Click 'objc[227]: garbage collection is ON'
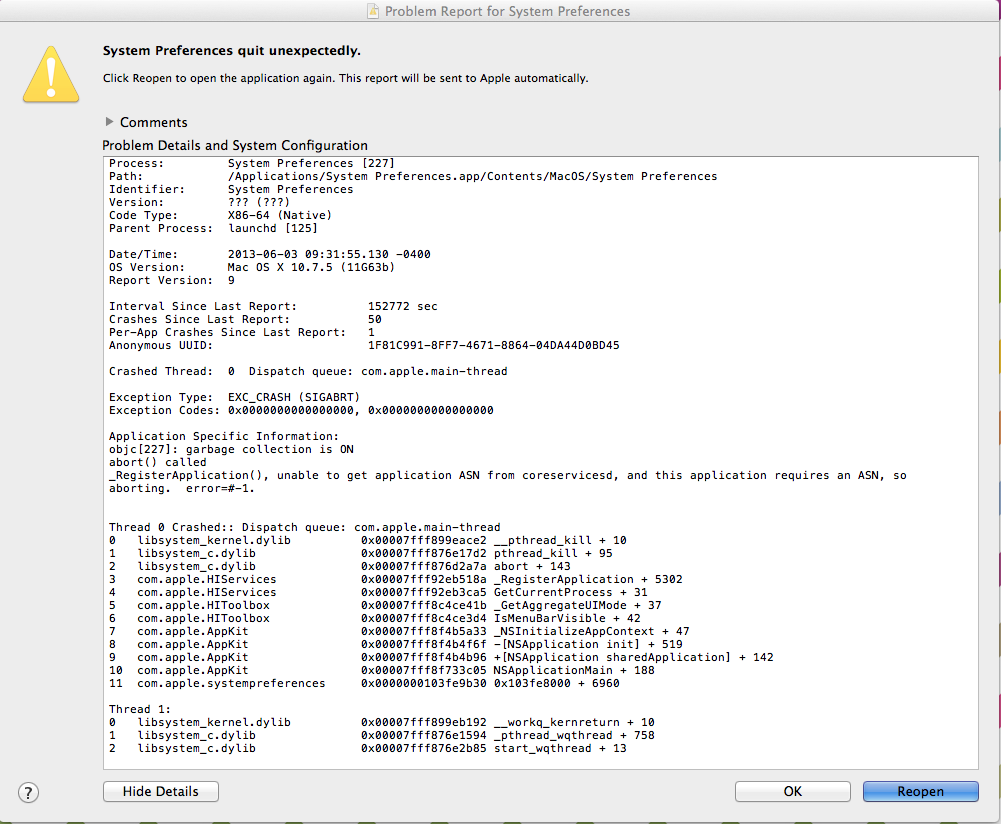 [231, 449]
